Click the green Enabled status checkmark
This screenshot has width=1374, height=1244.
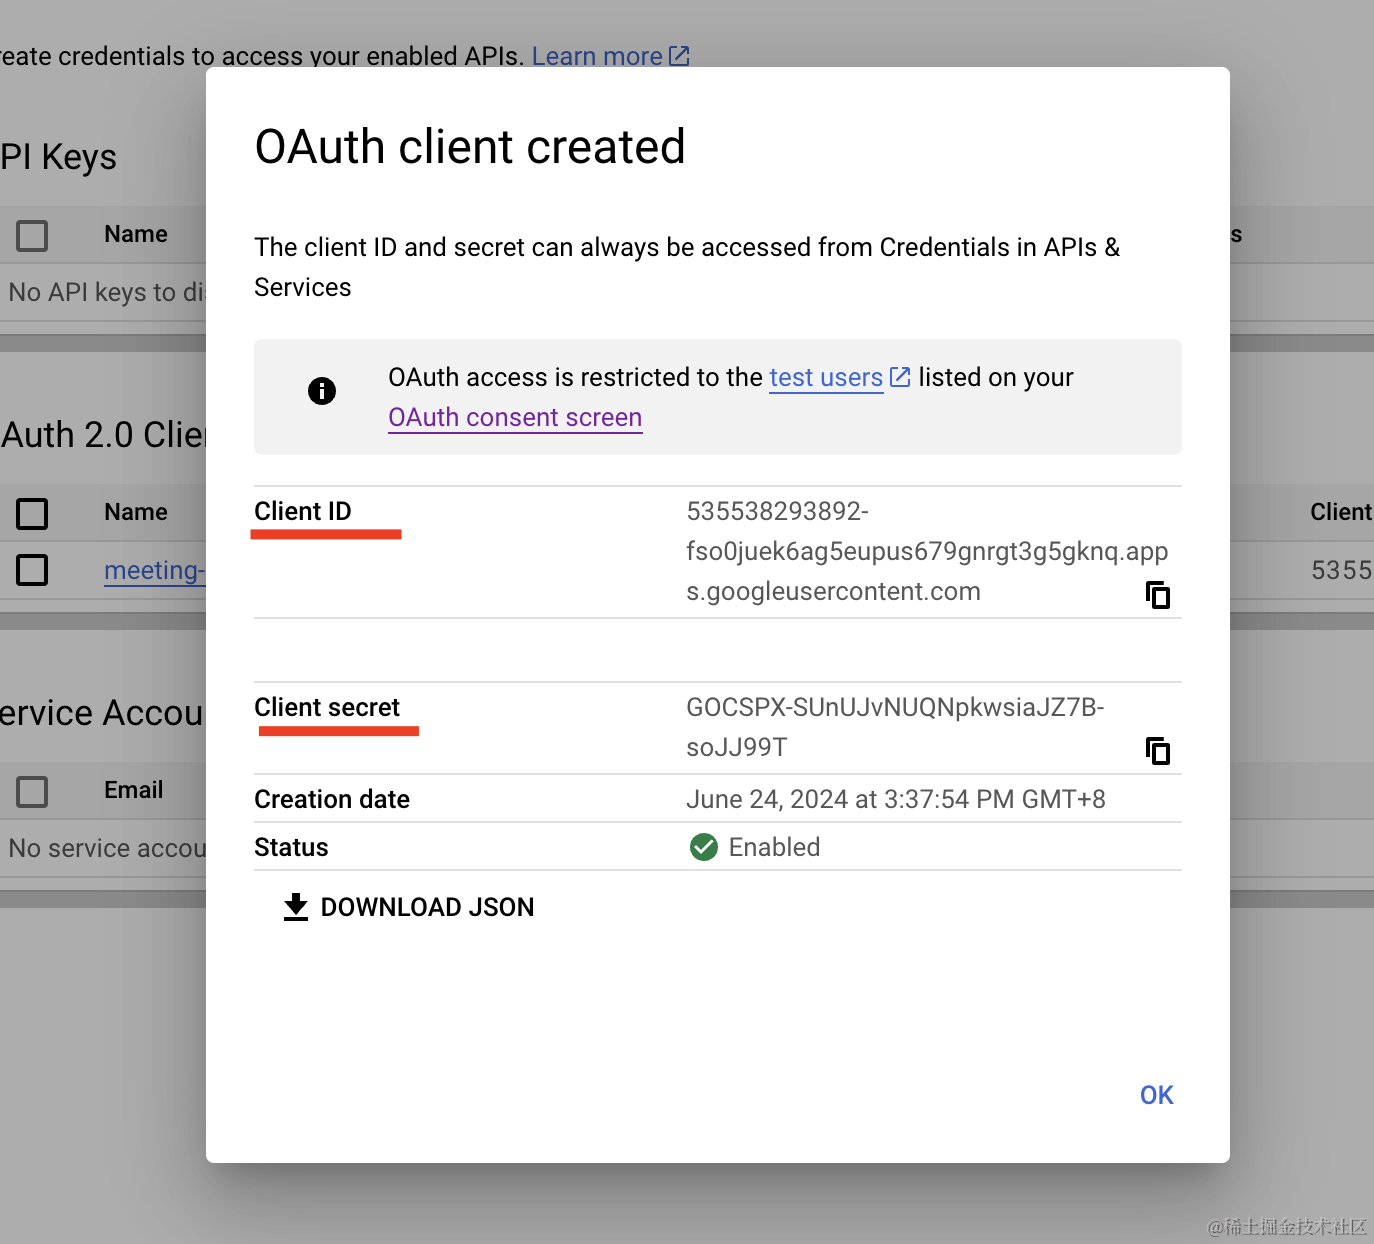704,847
